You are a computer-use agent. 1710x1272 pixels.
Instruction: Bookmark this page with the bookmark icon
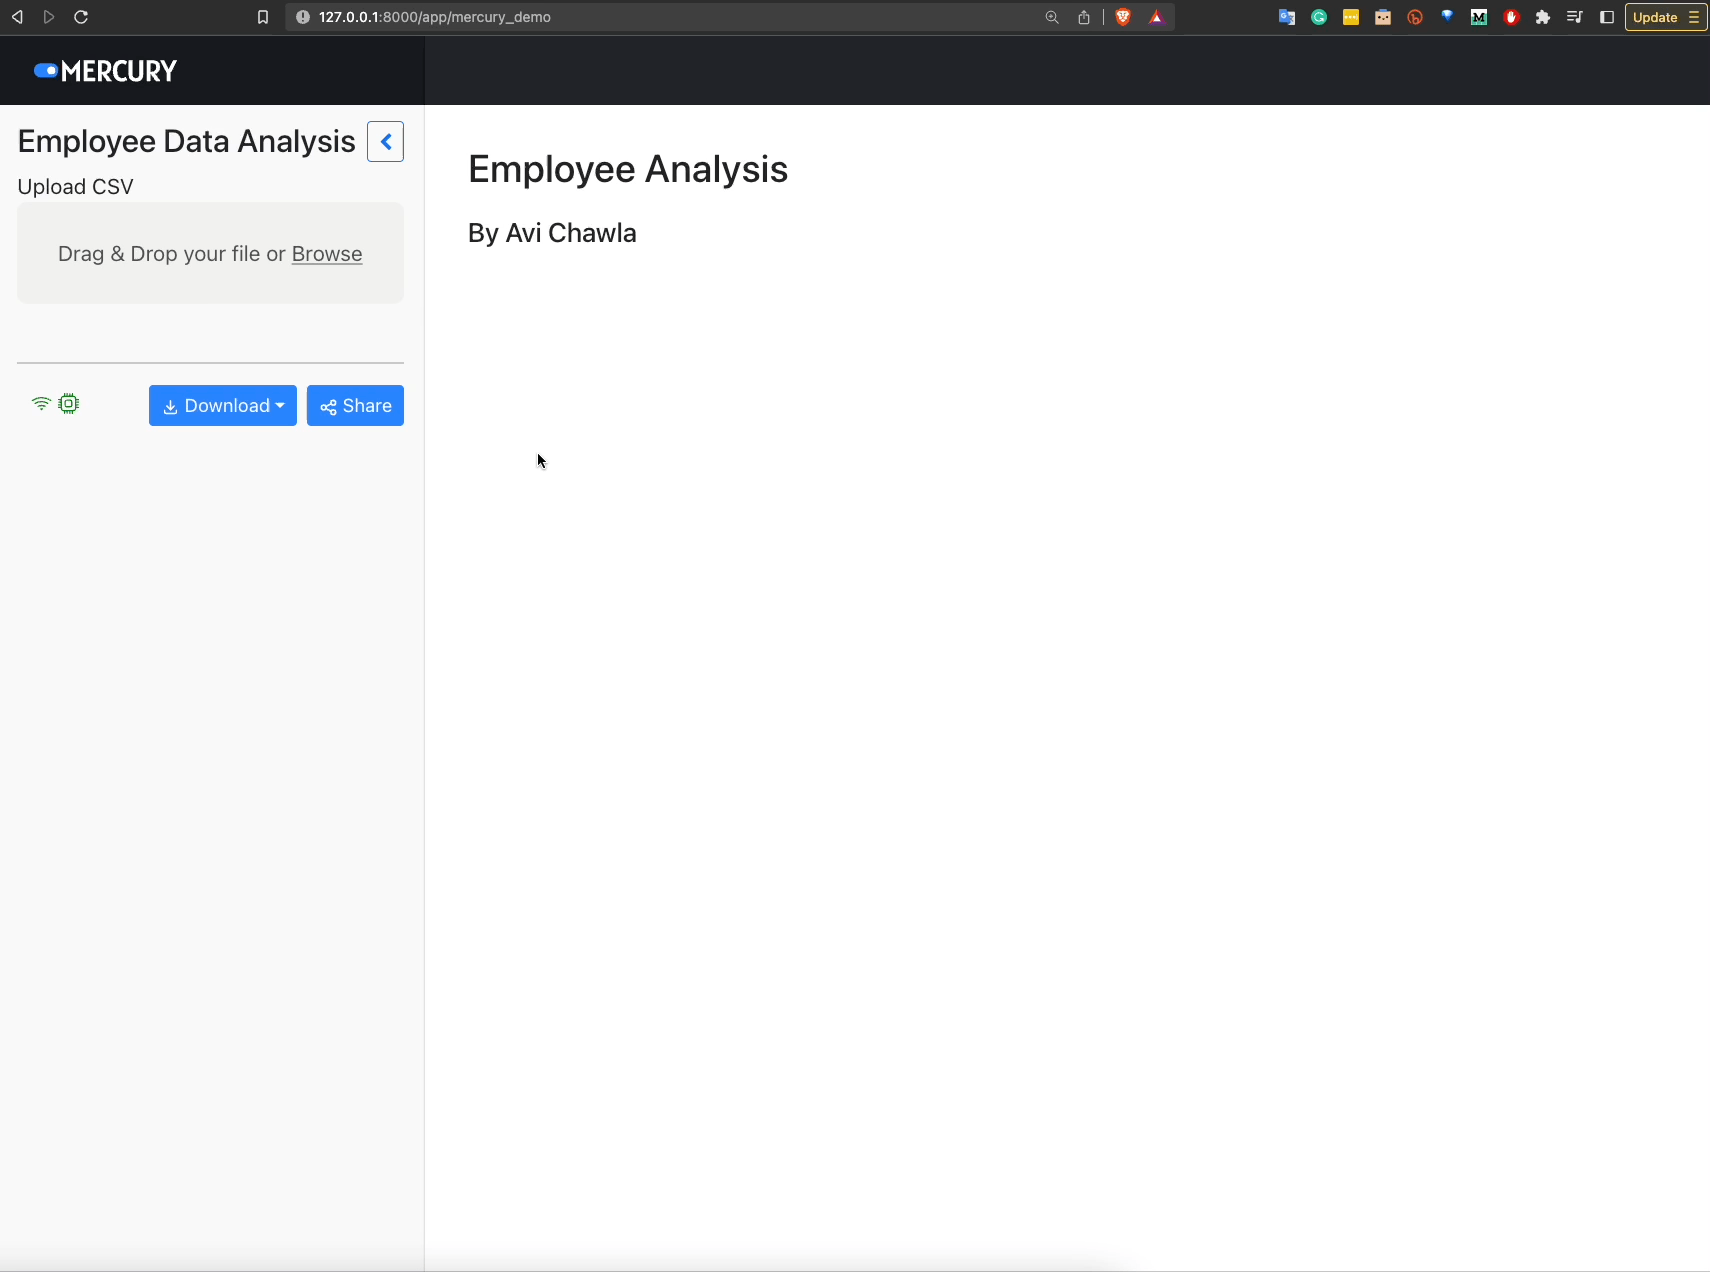pos(263,17)
